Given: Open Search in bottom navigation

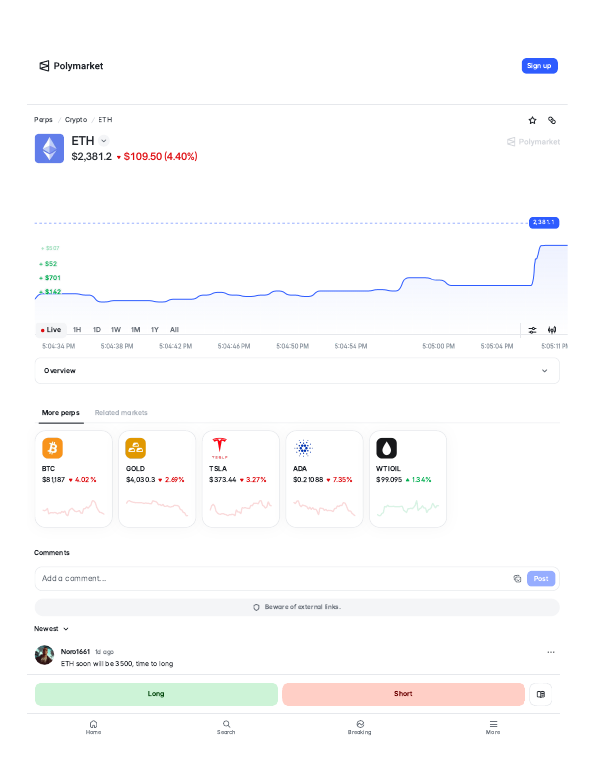Looking at the screenshot, I should [226, 727].
